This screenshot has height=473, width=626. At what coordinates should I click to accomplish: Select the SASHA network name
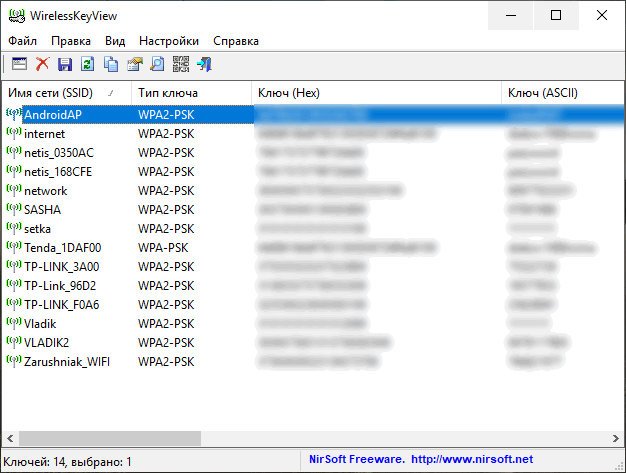click(42, 210)
